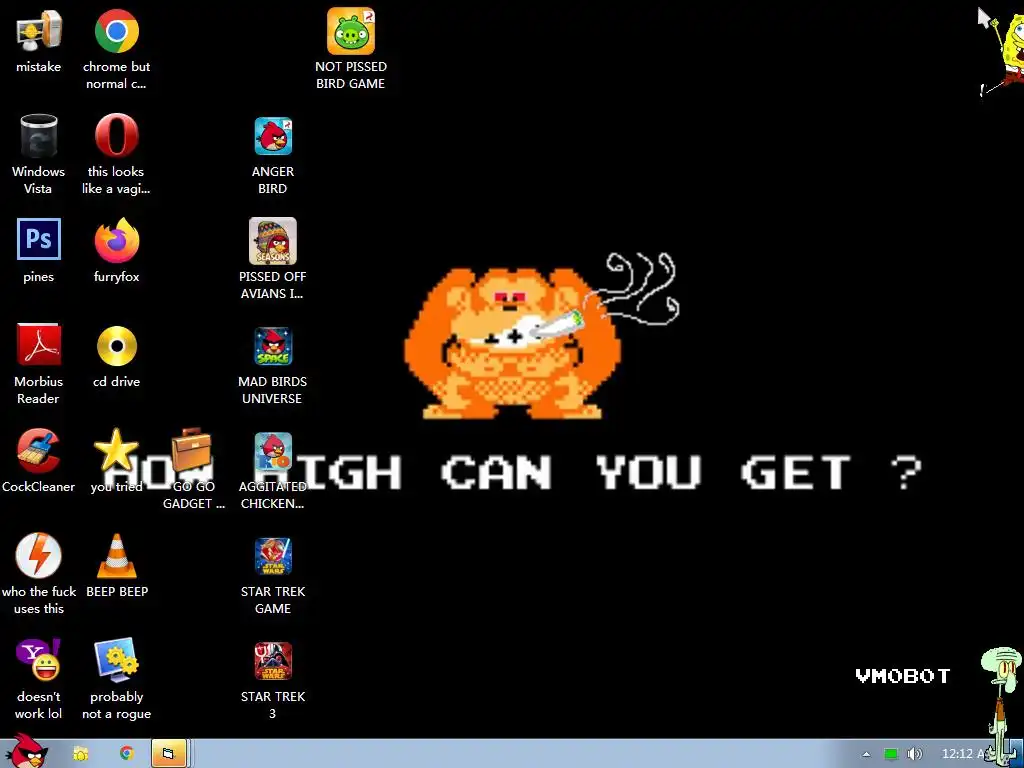Show hidden tray icons arrow
The height and width of the screenshot is (768, 1024).
[x=866, y=754]
